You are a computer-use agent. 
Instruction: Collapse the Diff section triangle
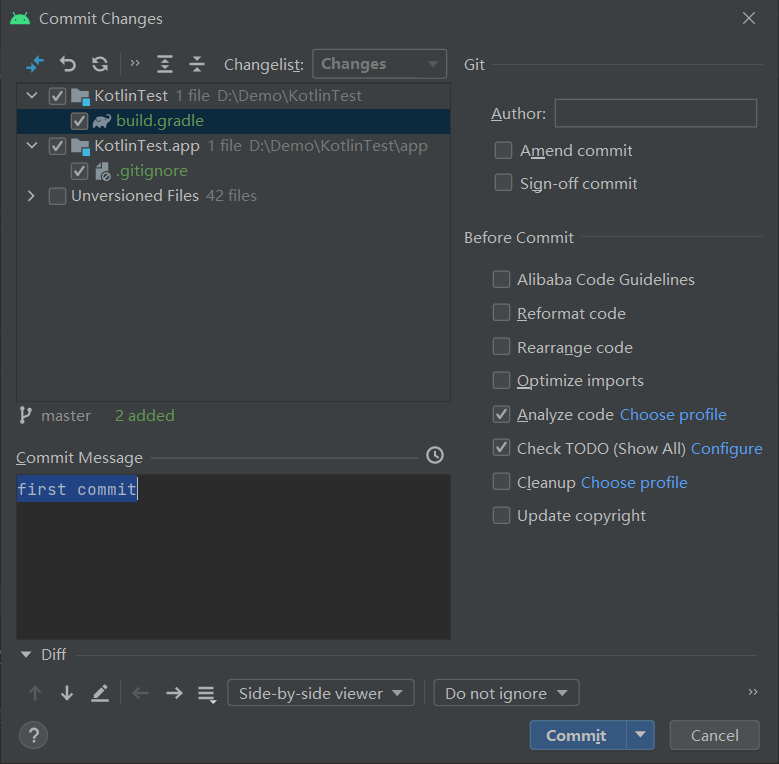point(26,654)
